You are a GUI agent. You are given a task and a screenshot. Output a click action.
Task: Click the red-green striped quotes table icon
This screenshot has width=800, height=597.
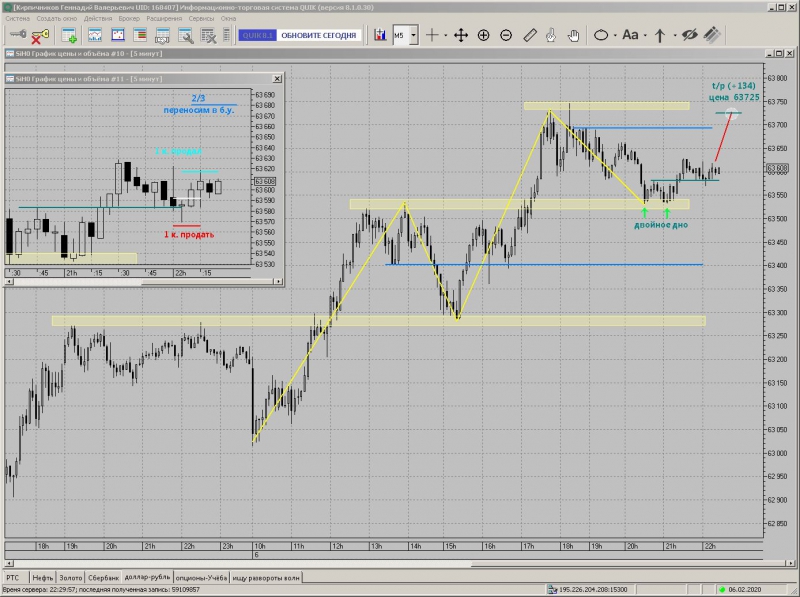coord(140,35)
